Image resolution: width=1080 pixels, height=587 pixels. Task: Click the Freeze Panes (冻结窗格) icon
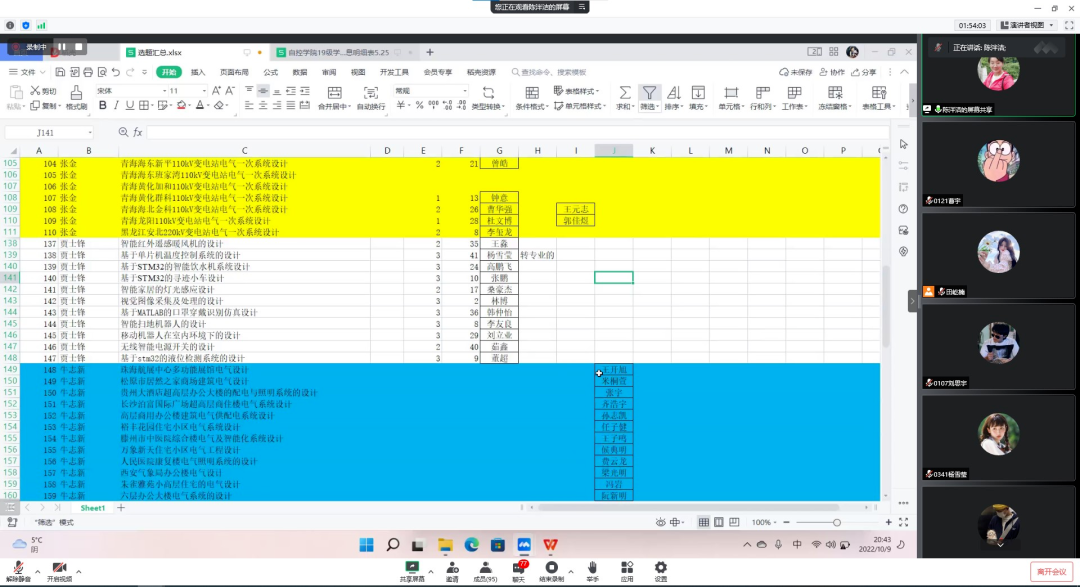coord(834,92)
